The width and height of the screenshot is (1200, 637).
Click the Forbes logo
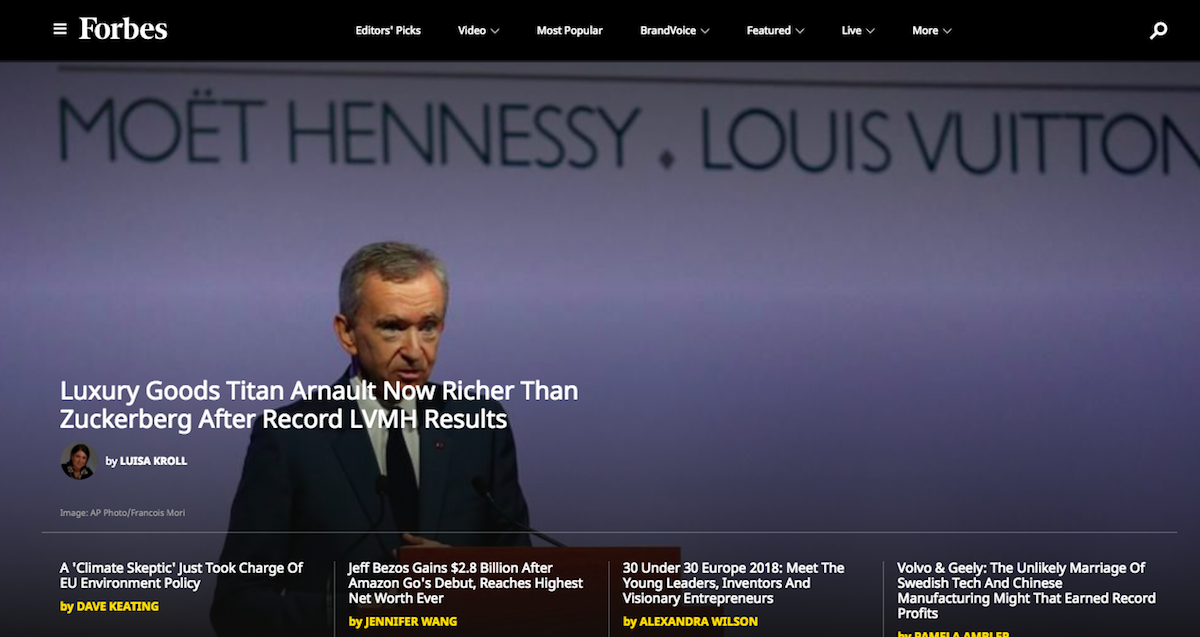tap(123, 29)
